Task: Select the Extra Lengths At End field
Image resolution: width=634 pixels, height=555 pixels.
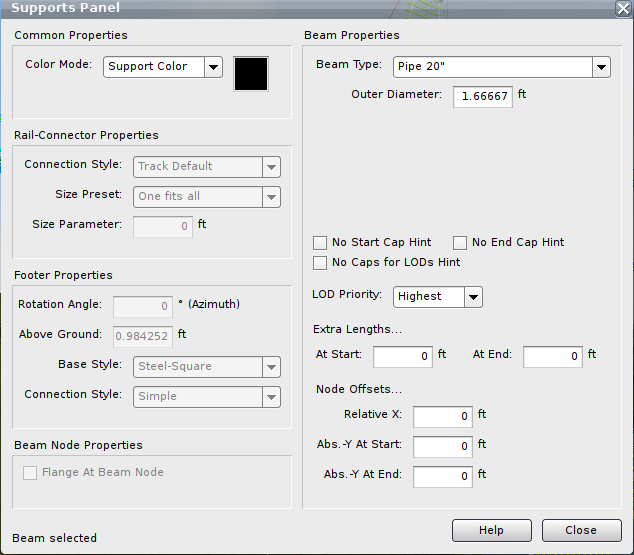Action: [x=553, y=356]
